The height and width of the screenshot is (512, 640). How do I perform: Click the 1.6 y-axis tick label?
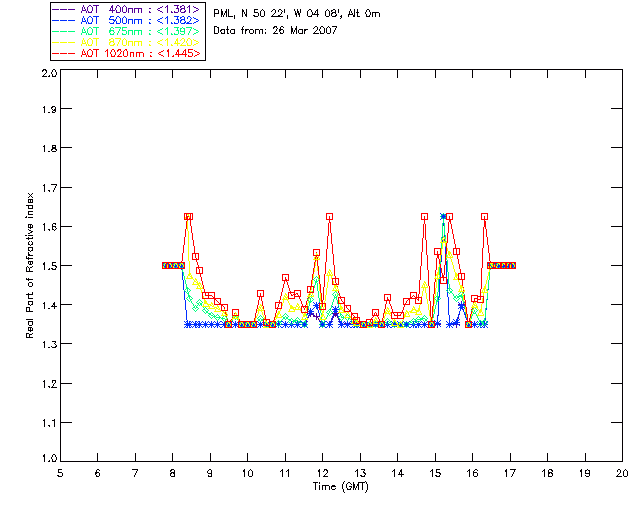pyautogui.click(x=49, y=227)
